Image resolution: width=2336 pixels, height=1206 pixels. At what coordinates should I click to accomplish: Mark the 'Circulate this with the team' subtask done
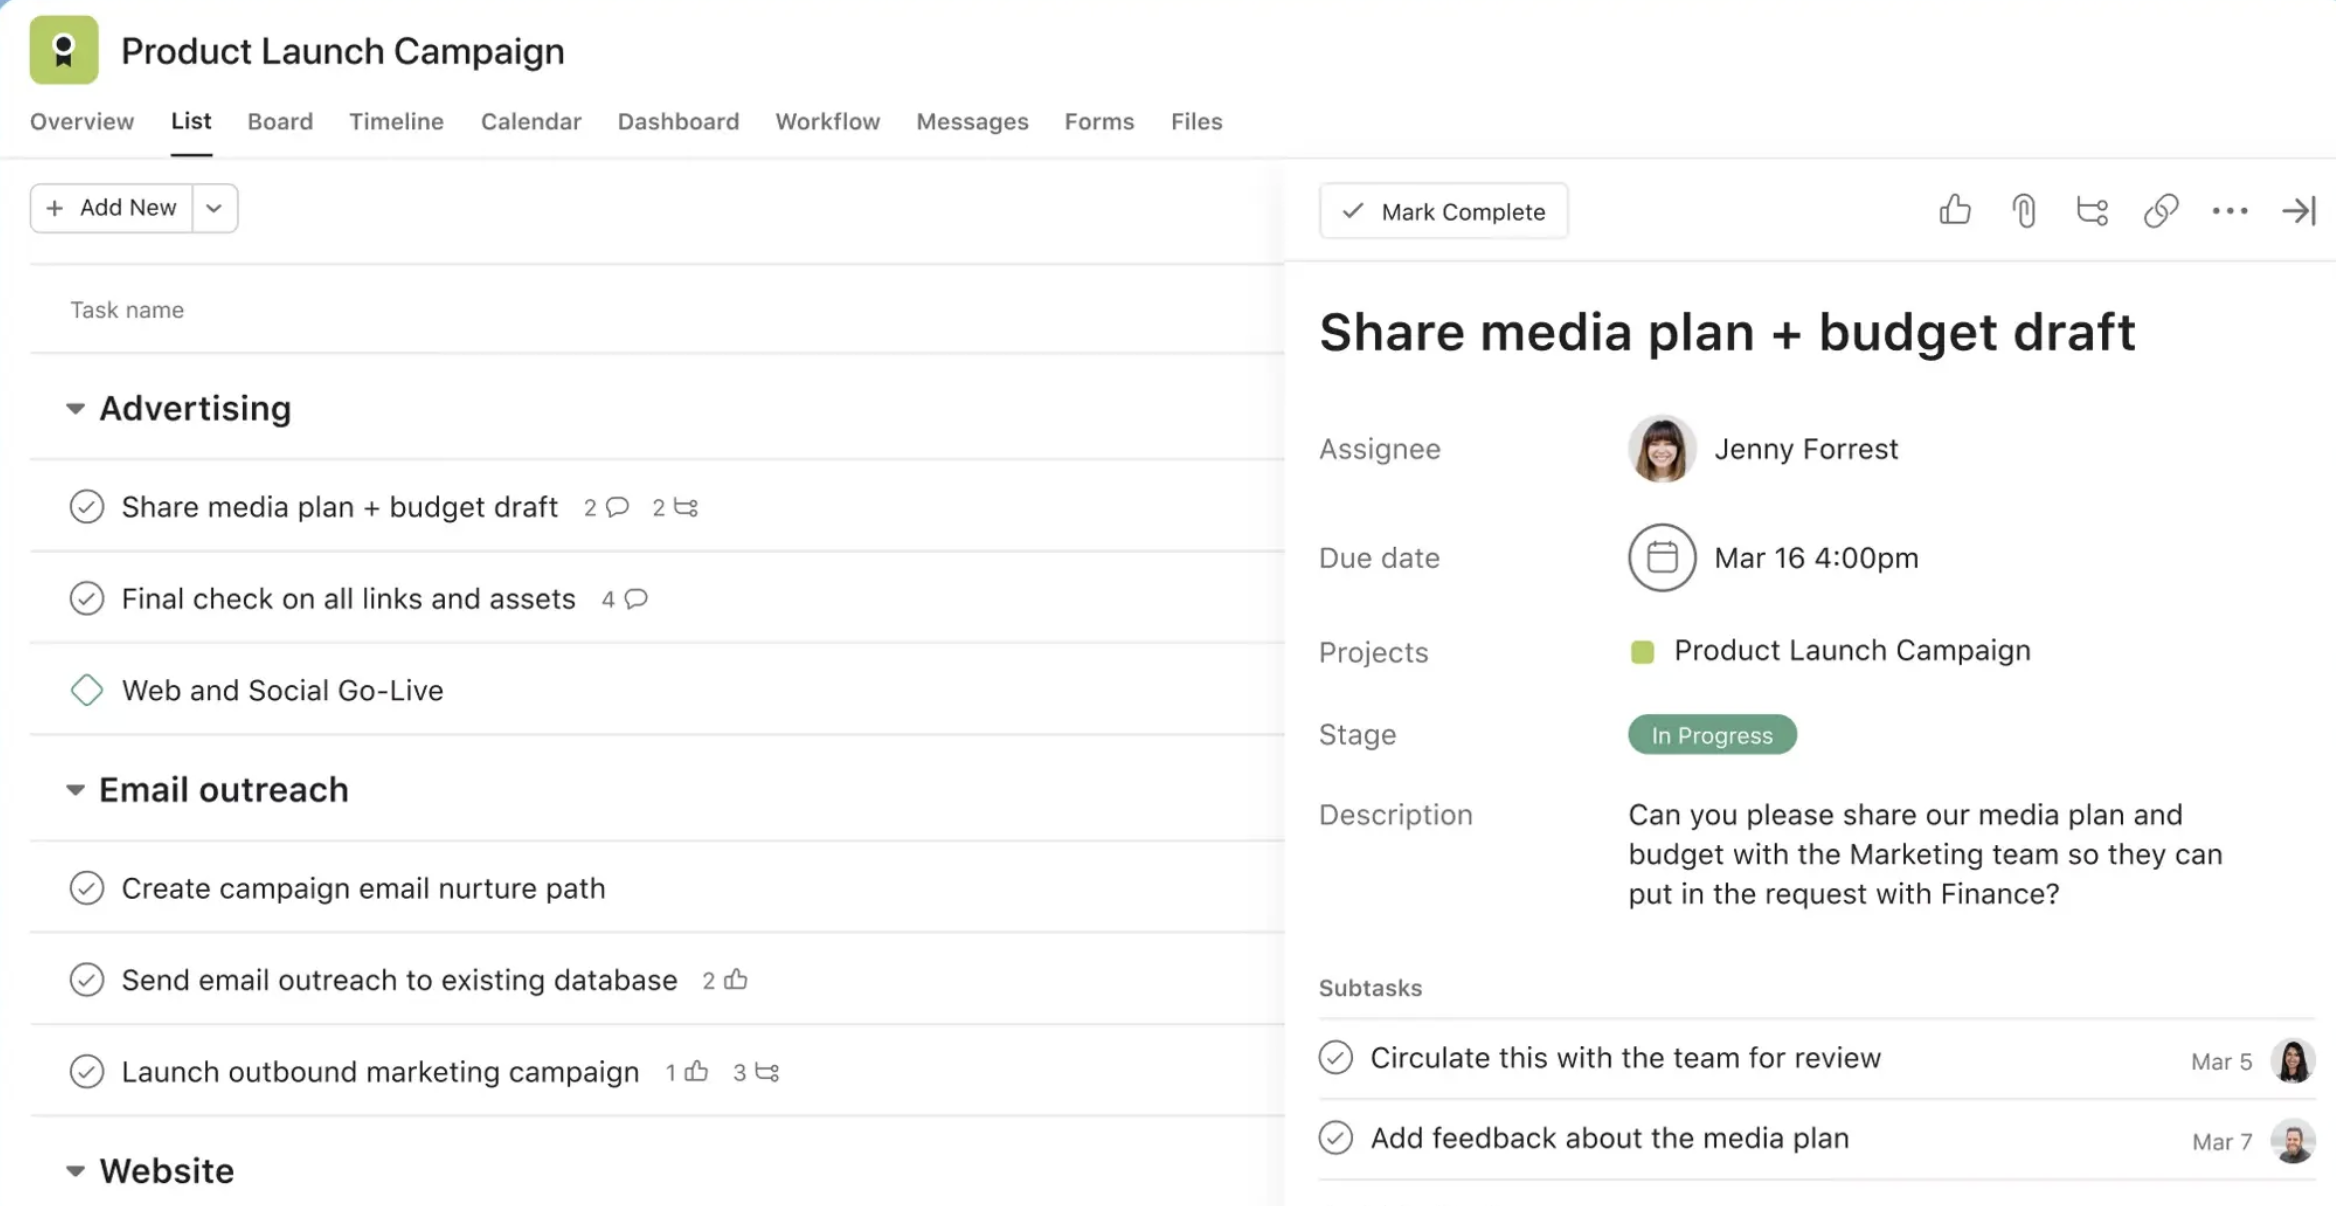coord(1335,1057)
